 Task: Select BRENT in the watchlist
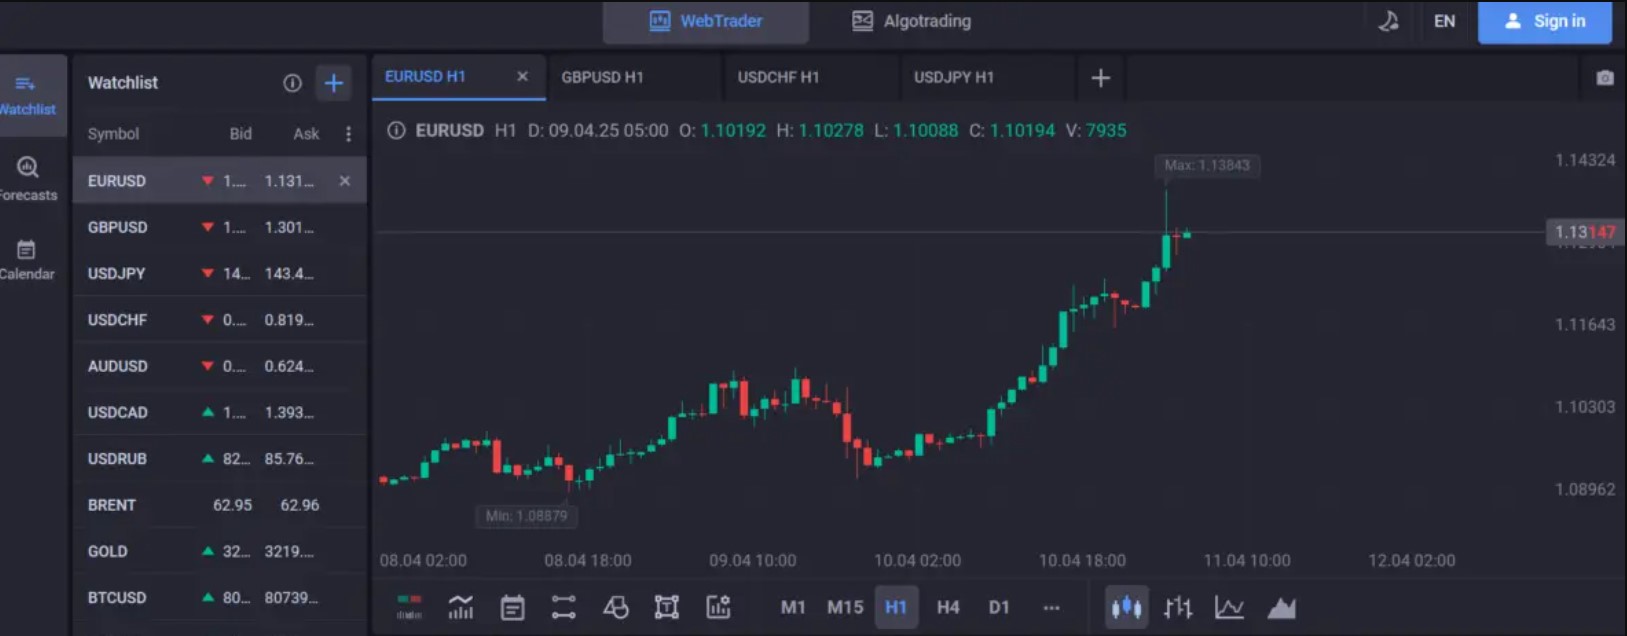pyautogui.click(x=219, y=505)
